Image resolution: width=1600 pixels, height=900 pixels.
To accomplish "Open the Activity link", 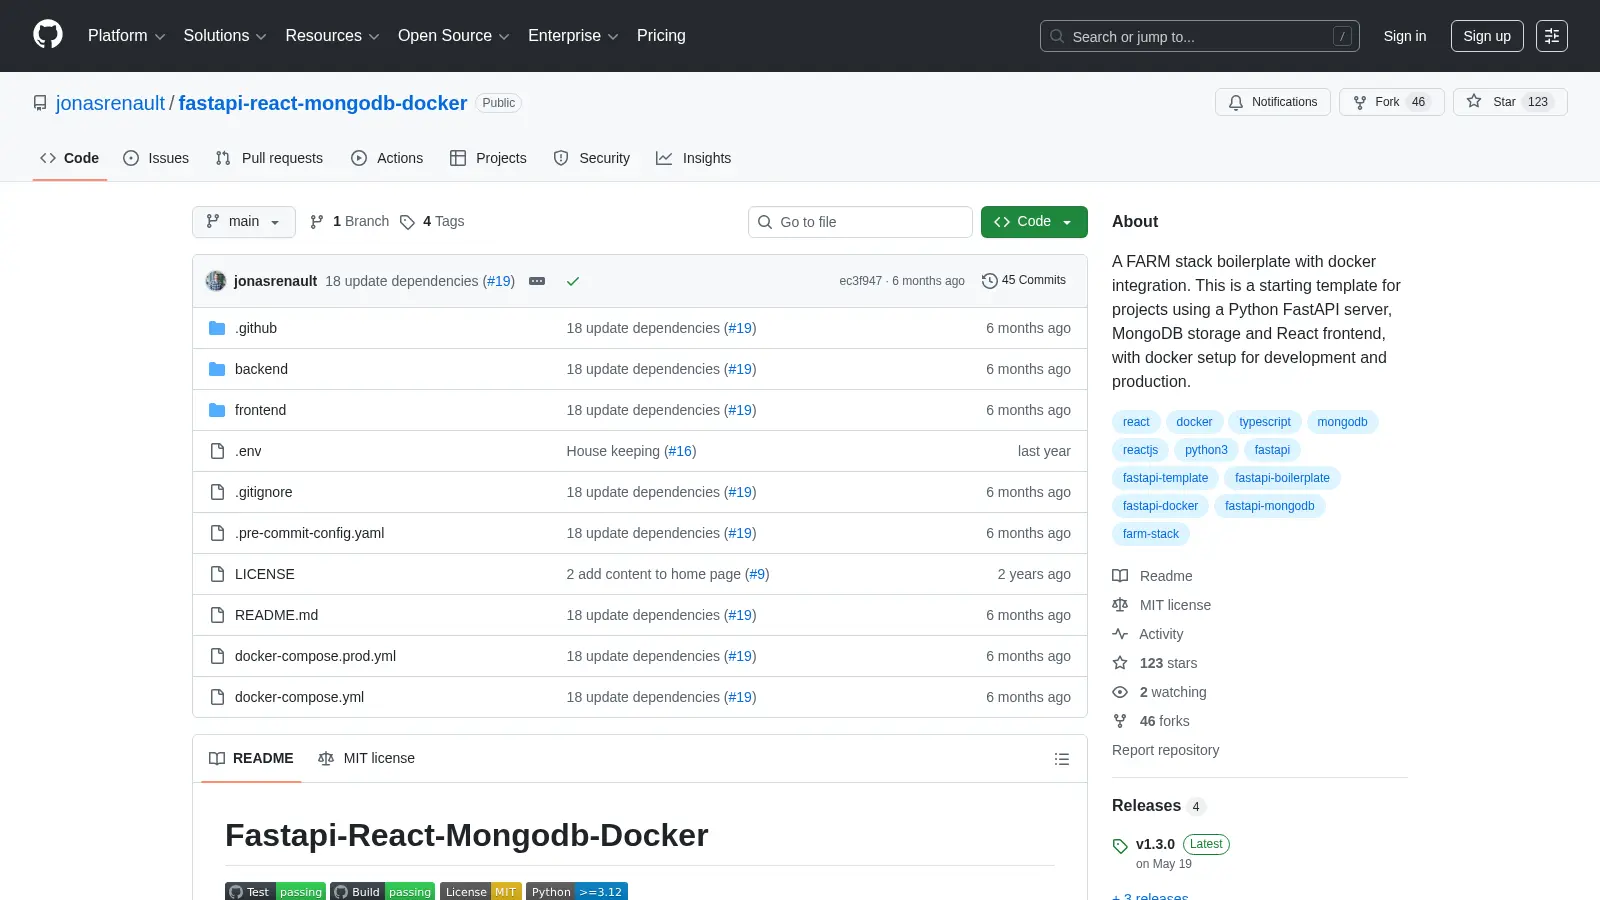I will click(1148, 634).
